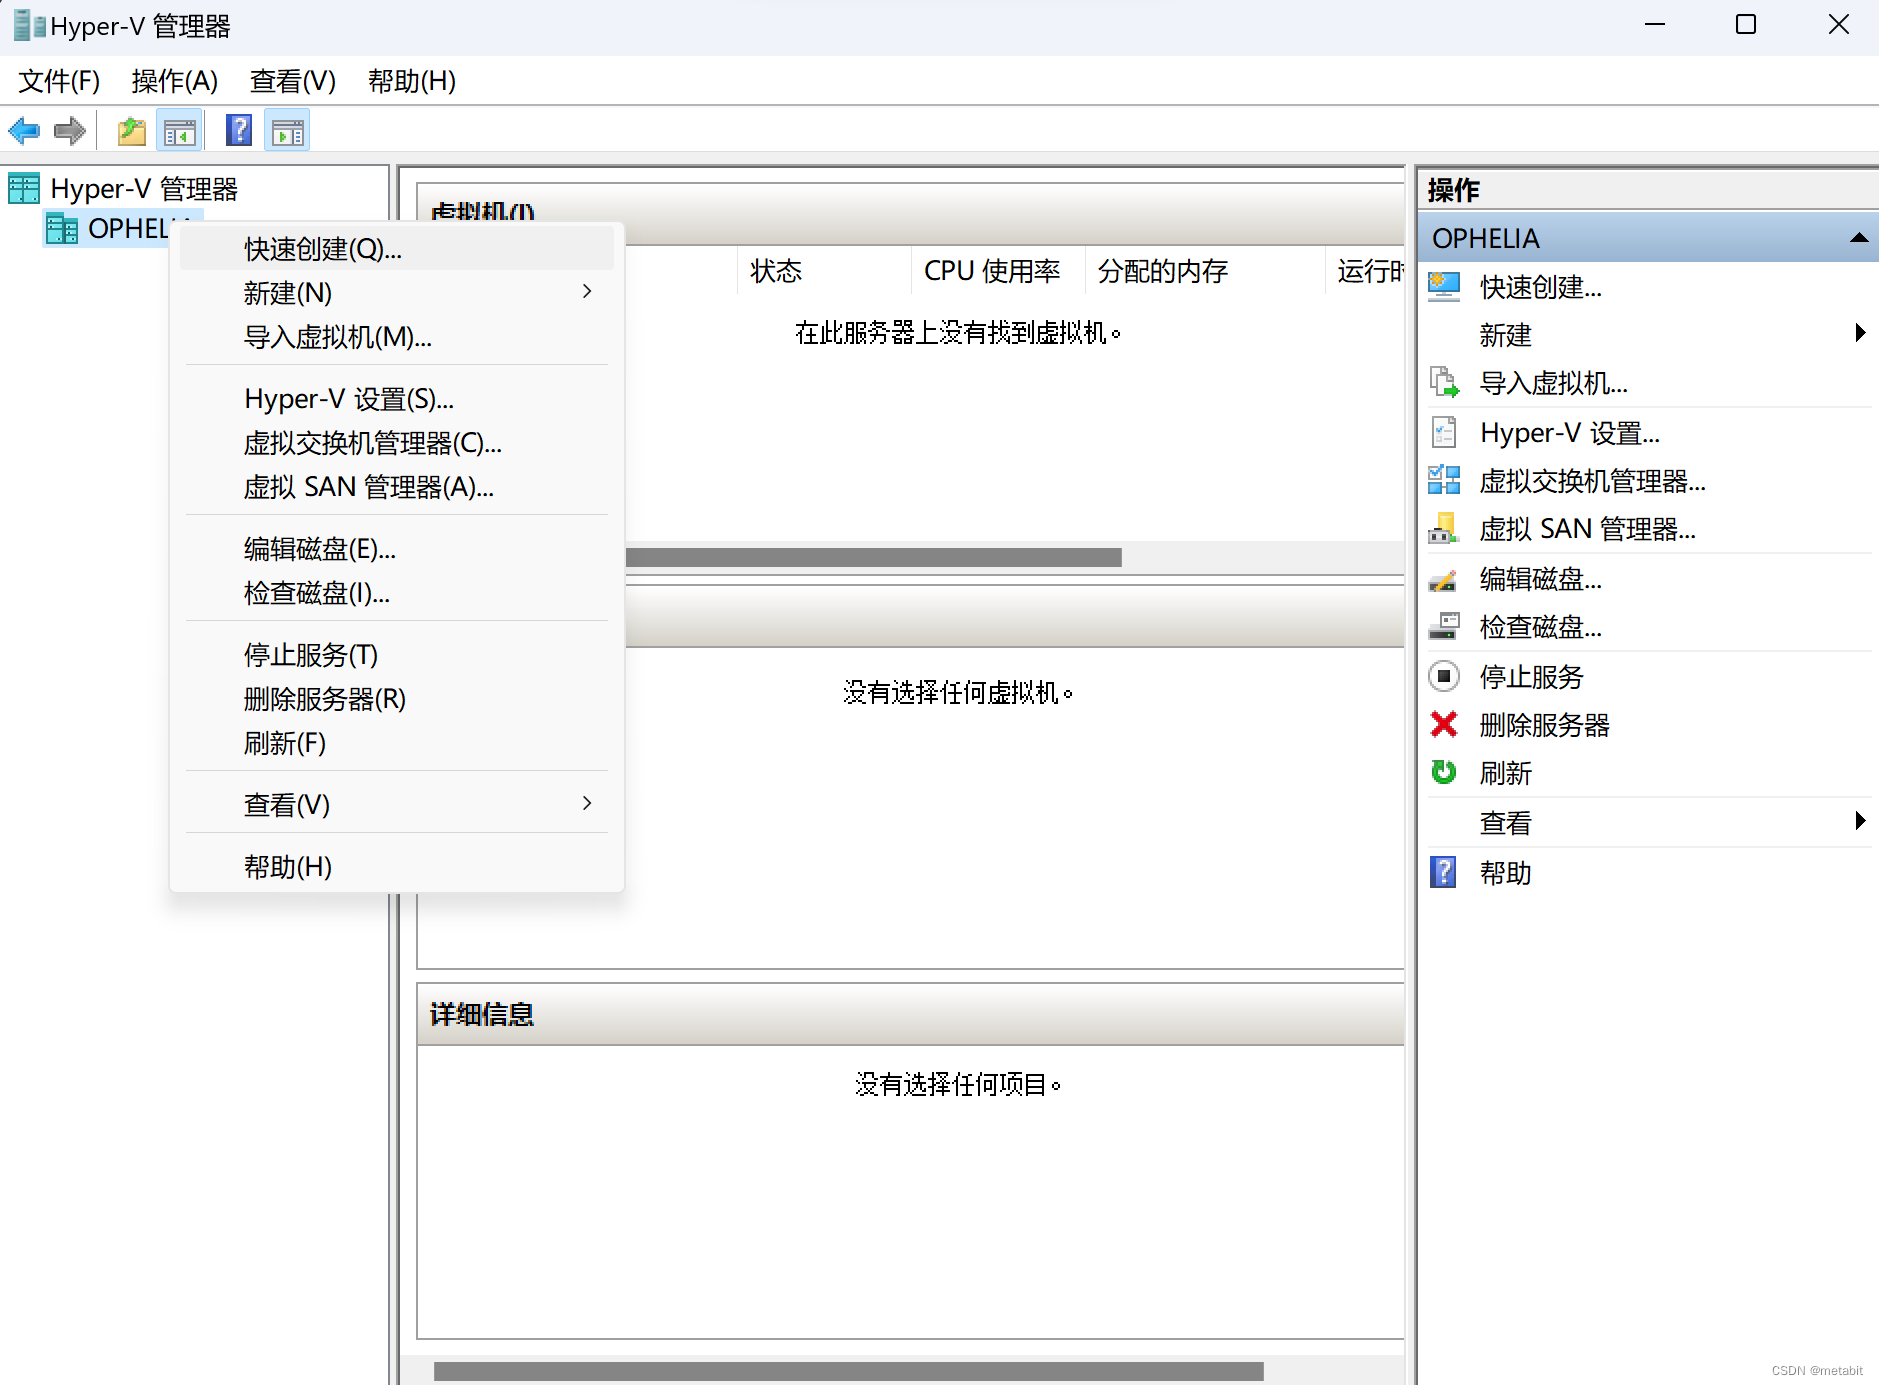Click 停止服务 in Actions pane
The width and height of the screenshot is (1879, 1385).
[1532, 677]
